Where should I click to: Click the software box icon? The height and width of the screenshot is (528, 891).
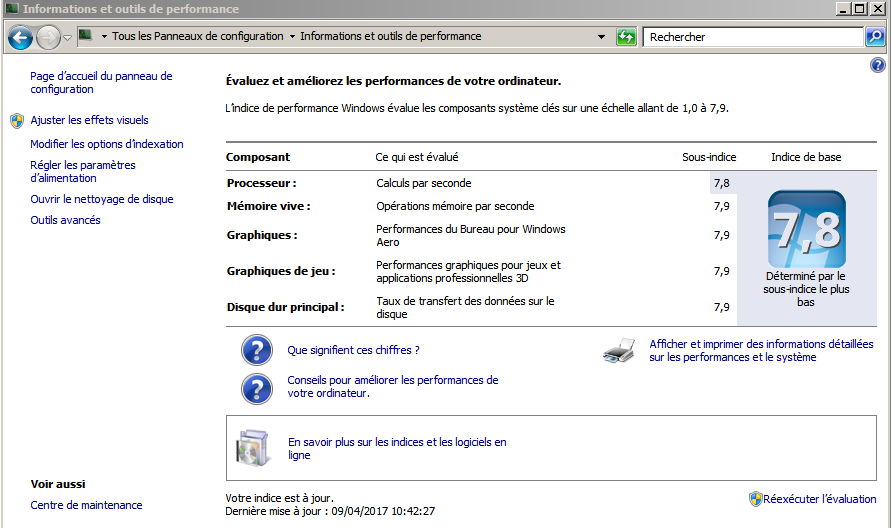click(x=252, y=448)
